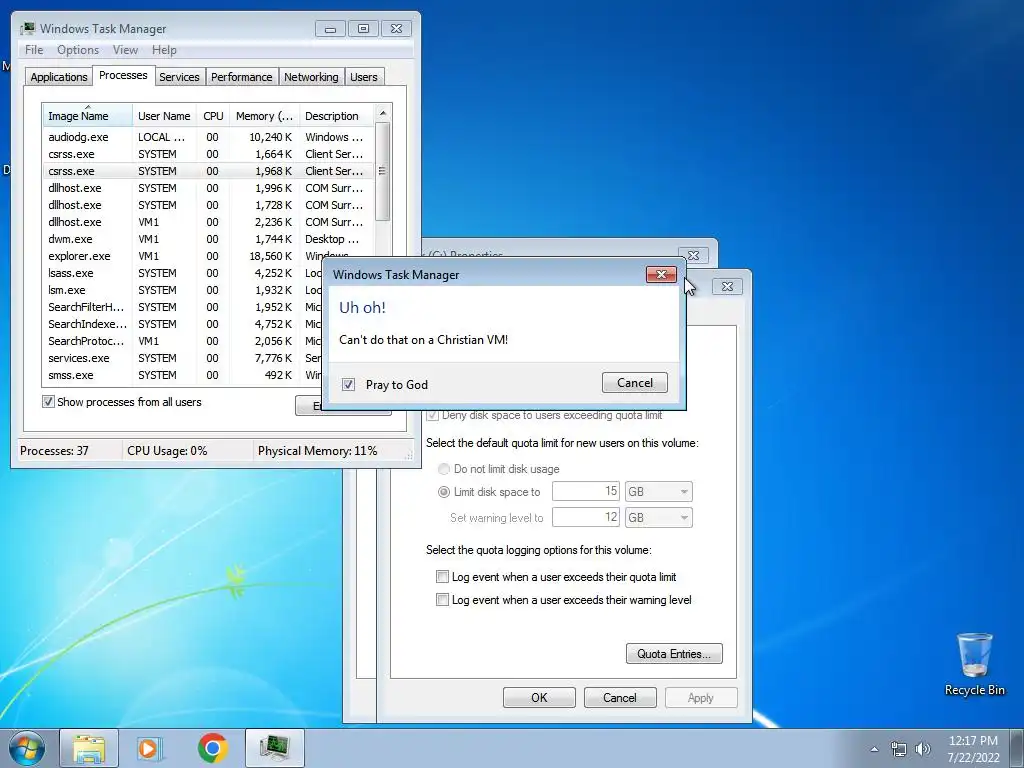Click the Processes: 37 status entry

(54, 451)
